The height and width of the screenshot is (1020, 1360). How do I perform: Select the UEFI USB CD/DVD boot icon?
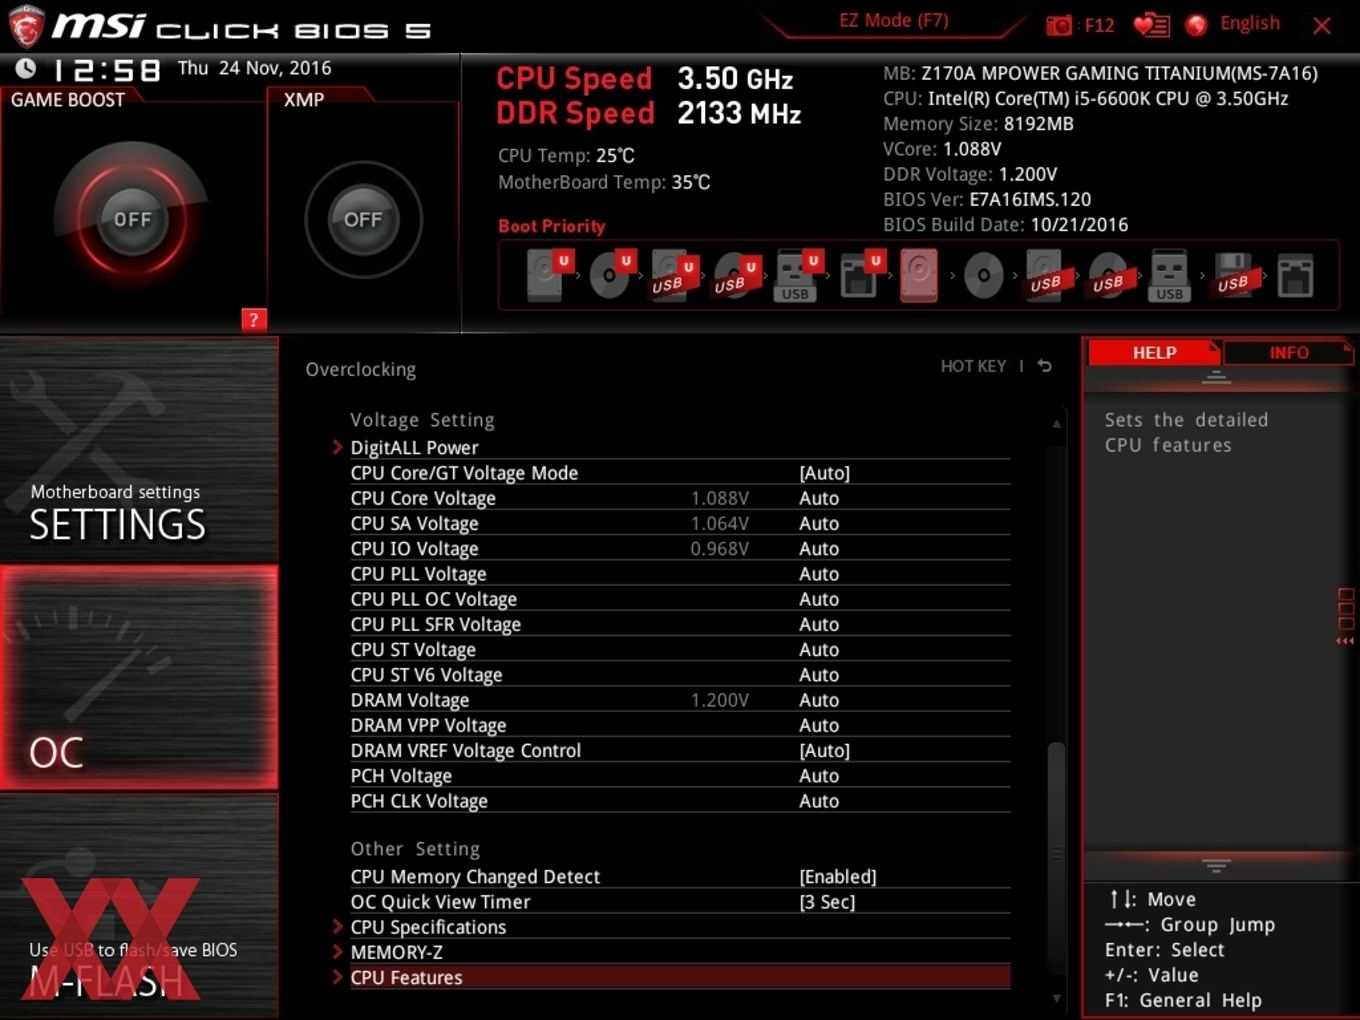(x=736, y=275)
